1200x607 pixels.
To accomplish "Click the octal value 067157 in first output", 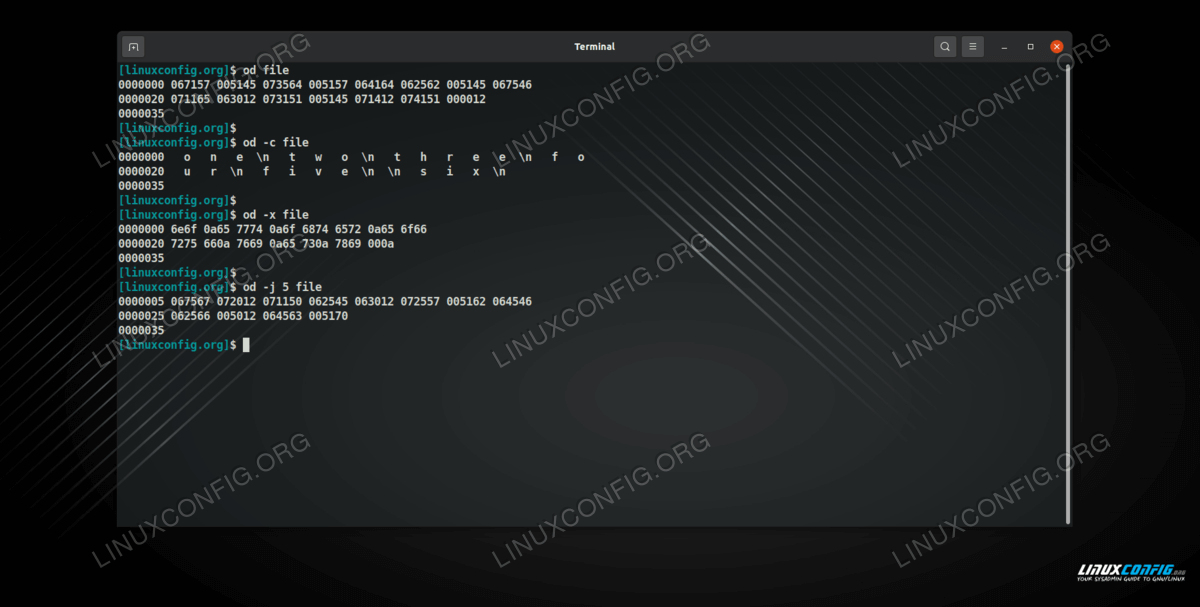I will pos(190,85).
